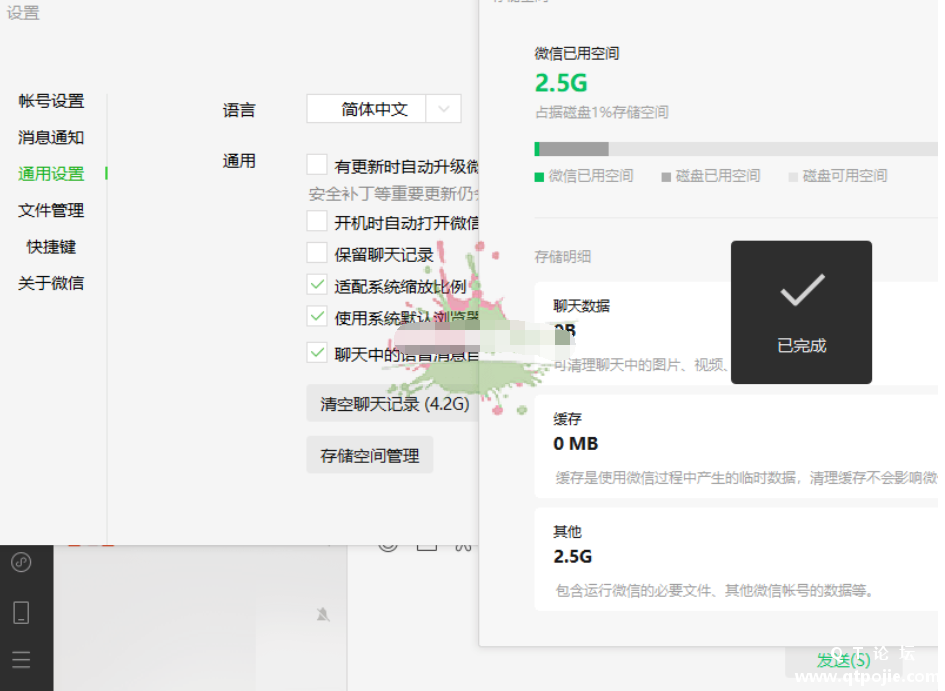Select 通用设置 in the sidebar
This screenshot has height=691, width=945.
pyautogui.click(x=51, y=174)
